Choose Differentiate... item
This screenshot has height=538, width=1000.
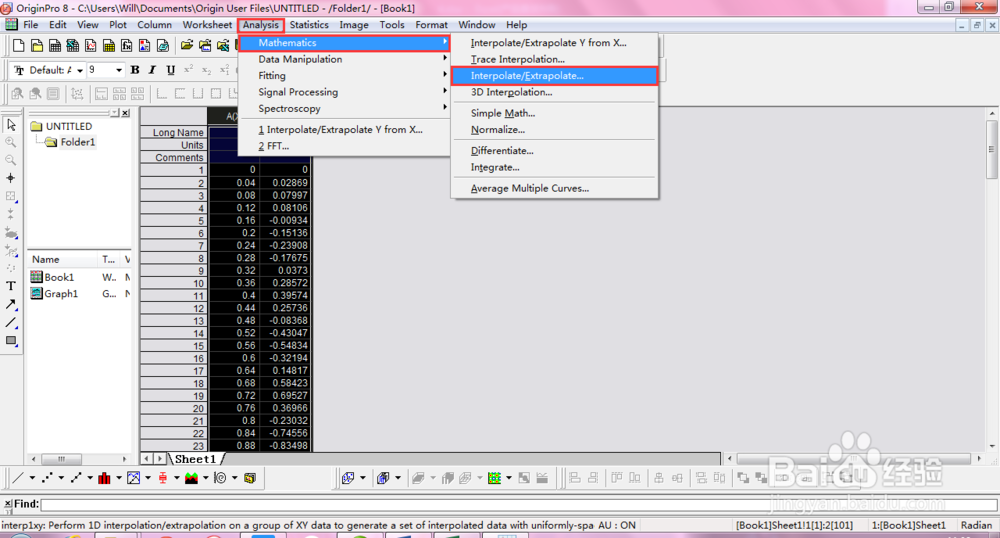click(x=554, y=151)
